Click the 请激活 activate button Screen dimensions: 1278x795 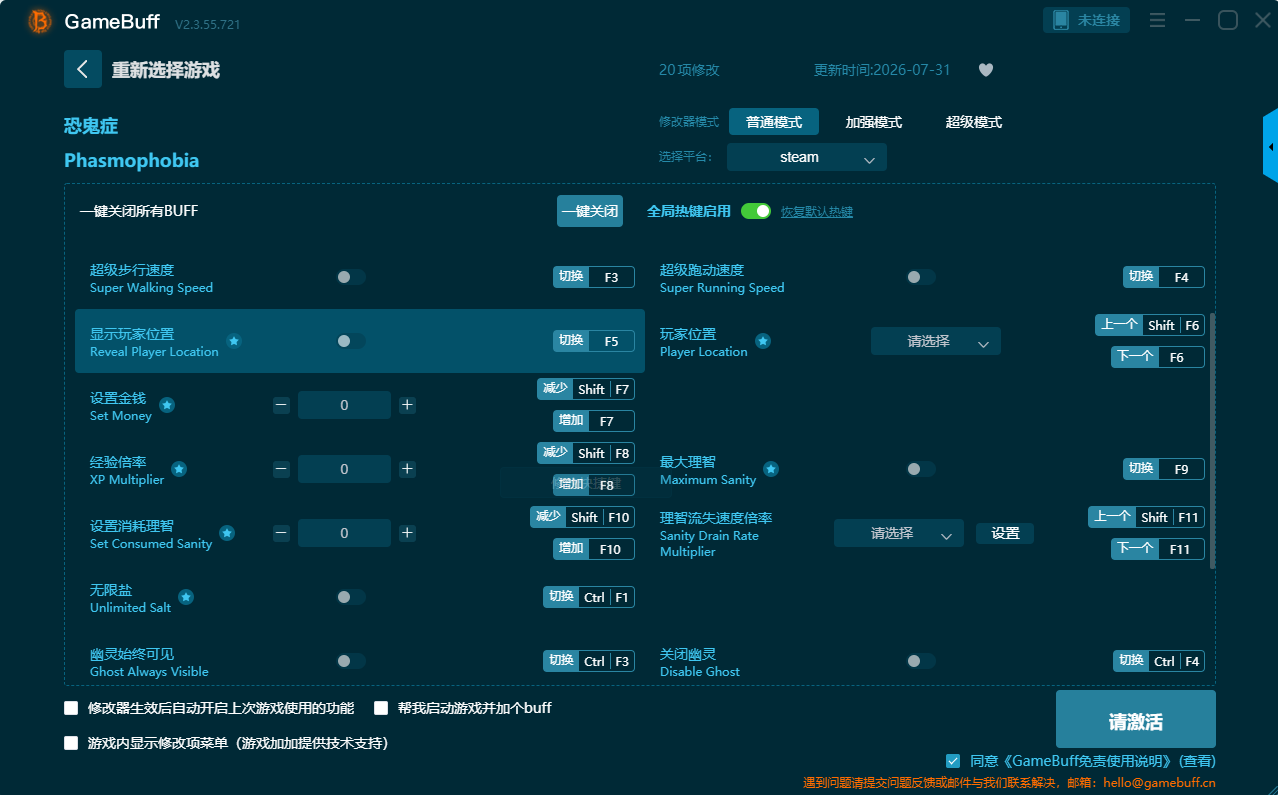coord(1136,719)
